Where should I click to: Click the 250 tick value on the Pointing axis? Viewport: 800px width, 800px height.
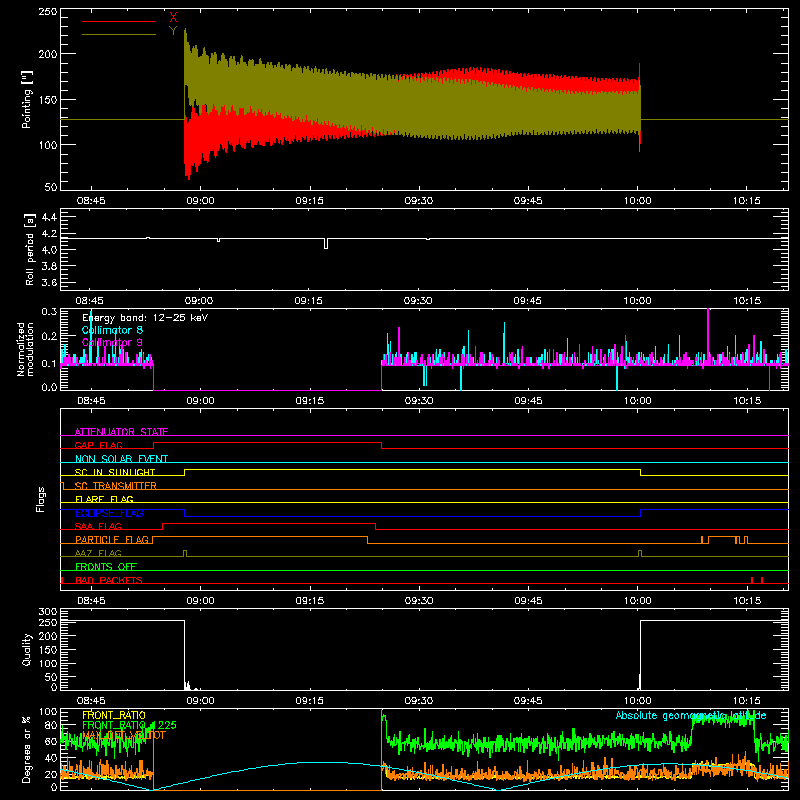(48, 11)
